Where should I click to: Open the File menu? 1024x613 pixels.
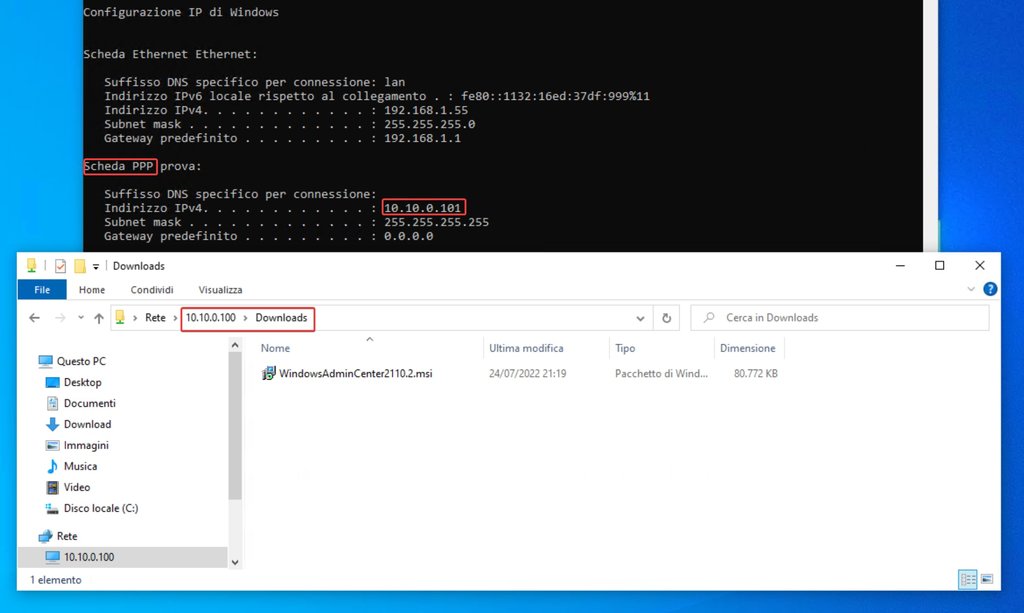tap(42, 290)
